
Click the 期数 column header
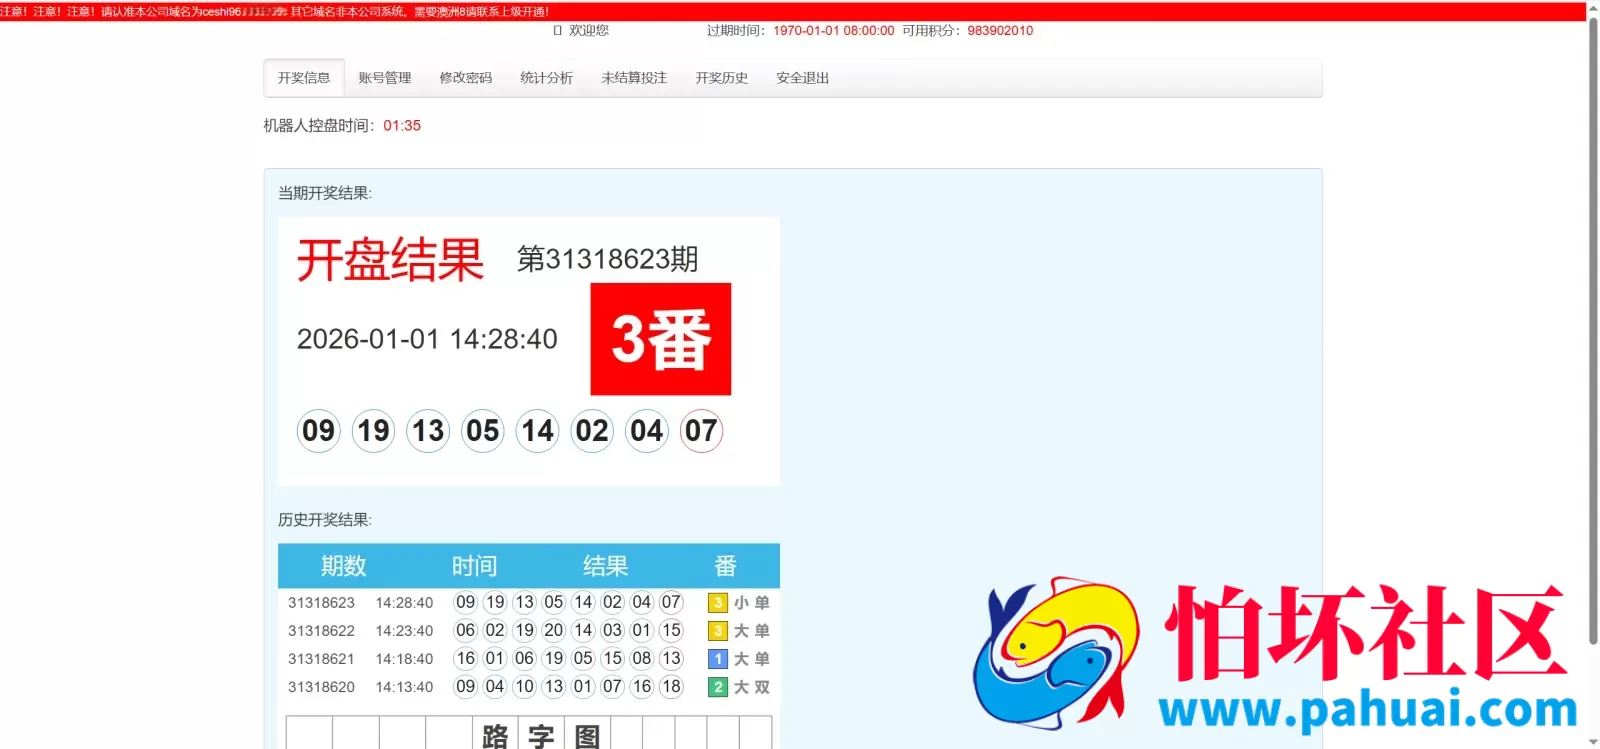[x=343, y=566]
